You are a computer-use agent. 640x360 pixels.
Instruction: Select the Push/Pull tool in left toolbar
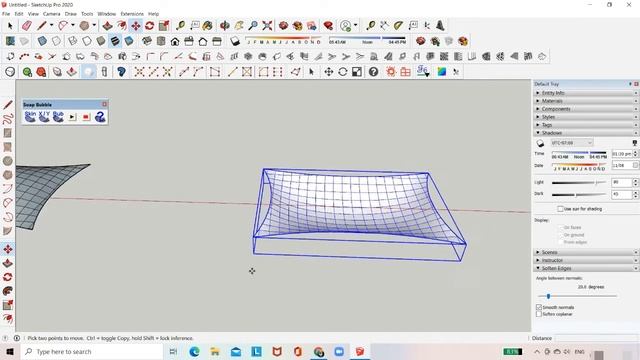7,263
